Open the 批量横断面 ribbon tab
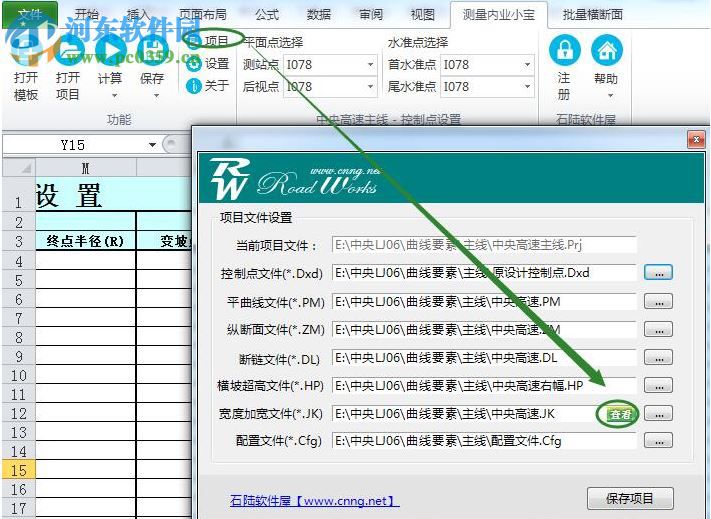This screenshot has width=711, height=519. (593, 15)
